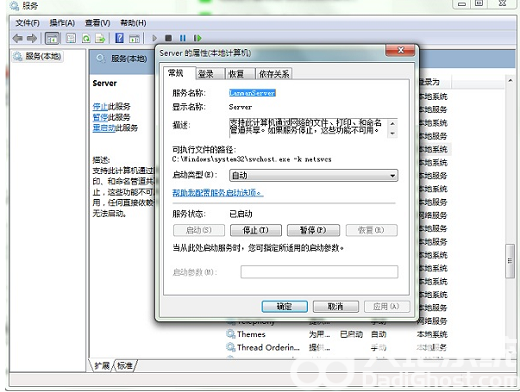This screenshot has height=392, width=520.
Task: Click the services list scroll up arrow
Action: 510,81
